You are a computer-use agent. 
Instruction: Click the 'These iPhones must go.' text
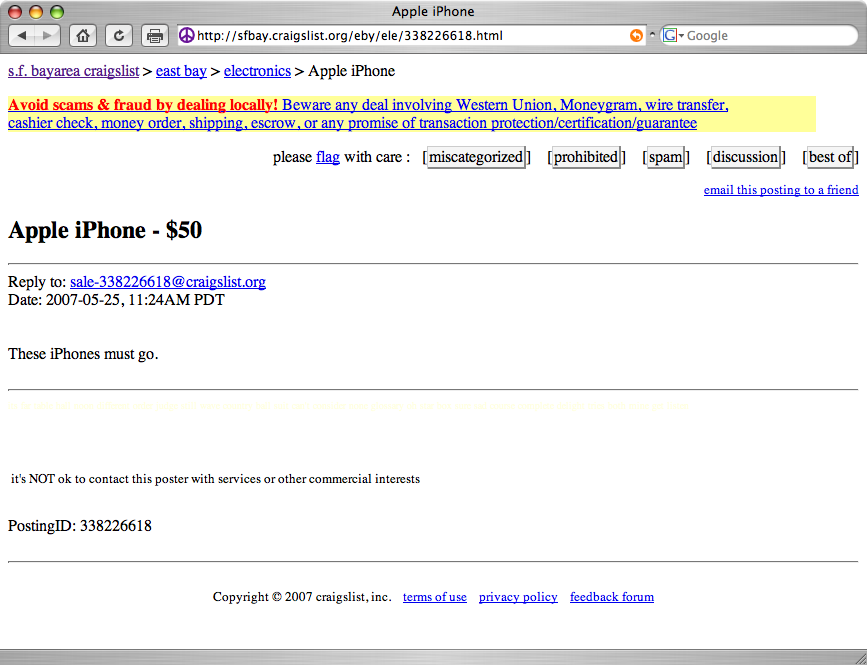(x=83, y=354)
